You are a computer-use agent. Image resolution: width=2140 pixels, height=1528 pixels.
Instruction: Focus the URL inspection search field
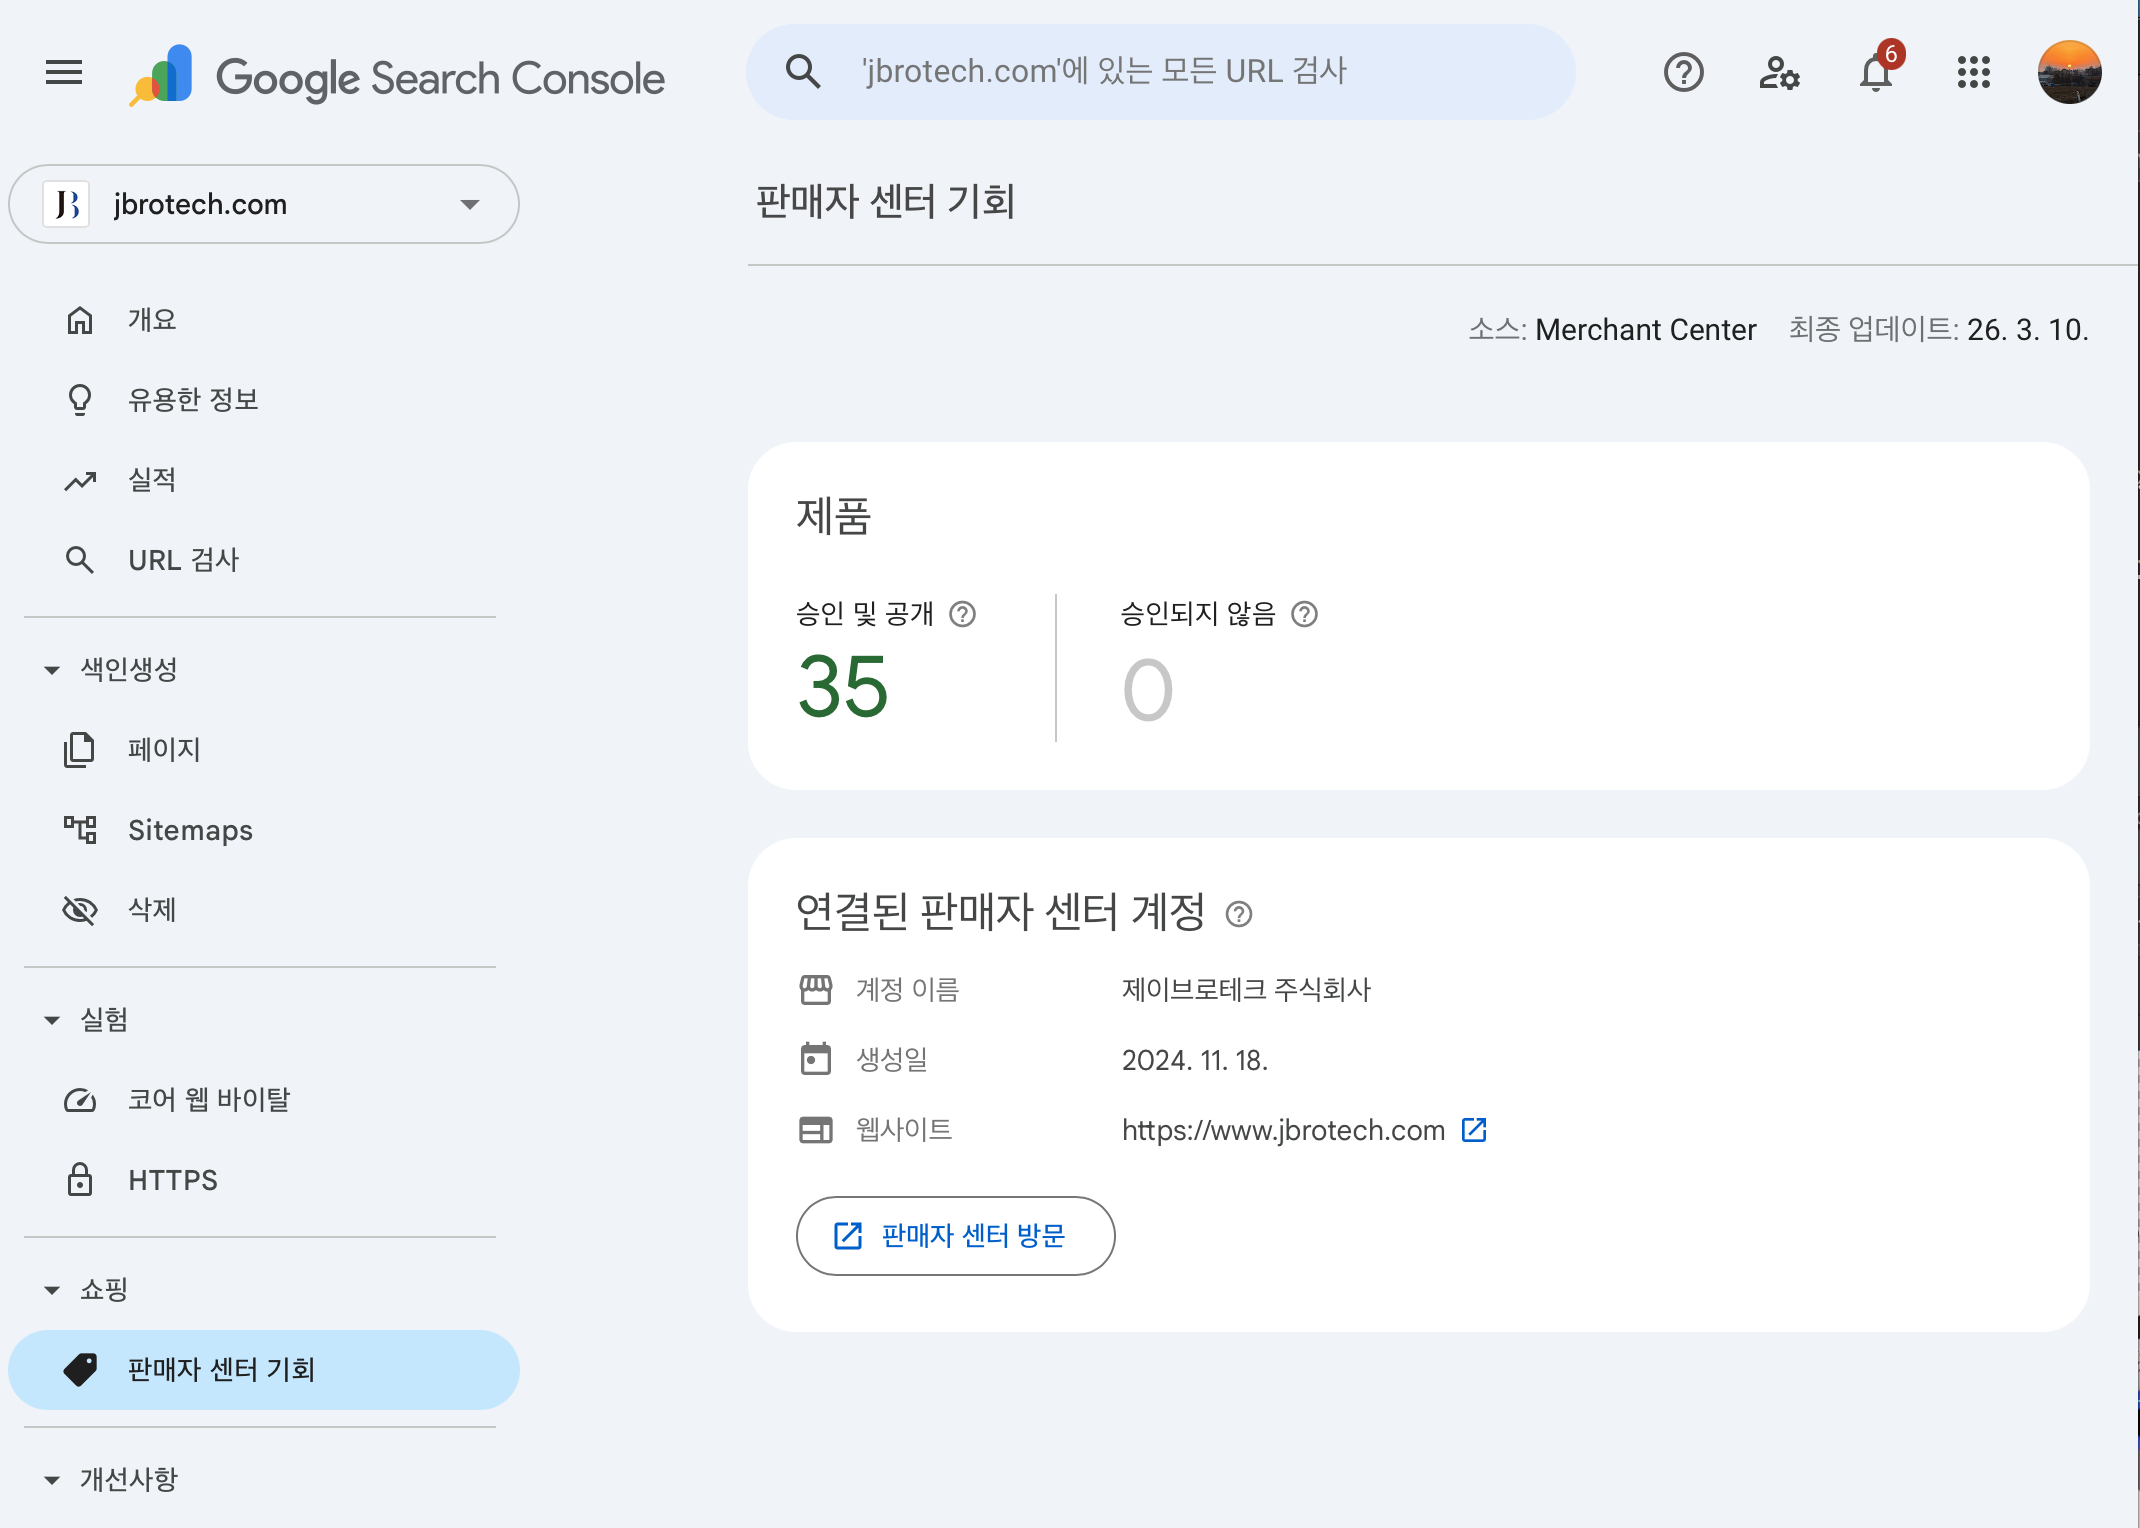[1160, 72]
